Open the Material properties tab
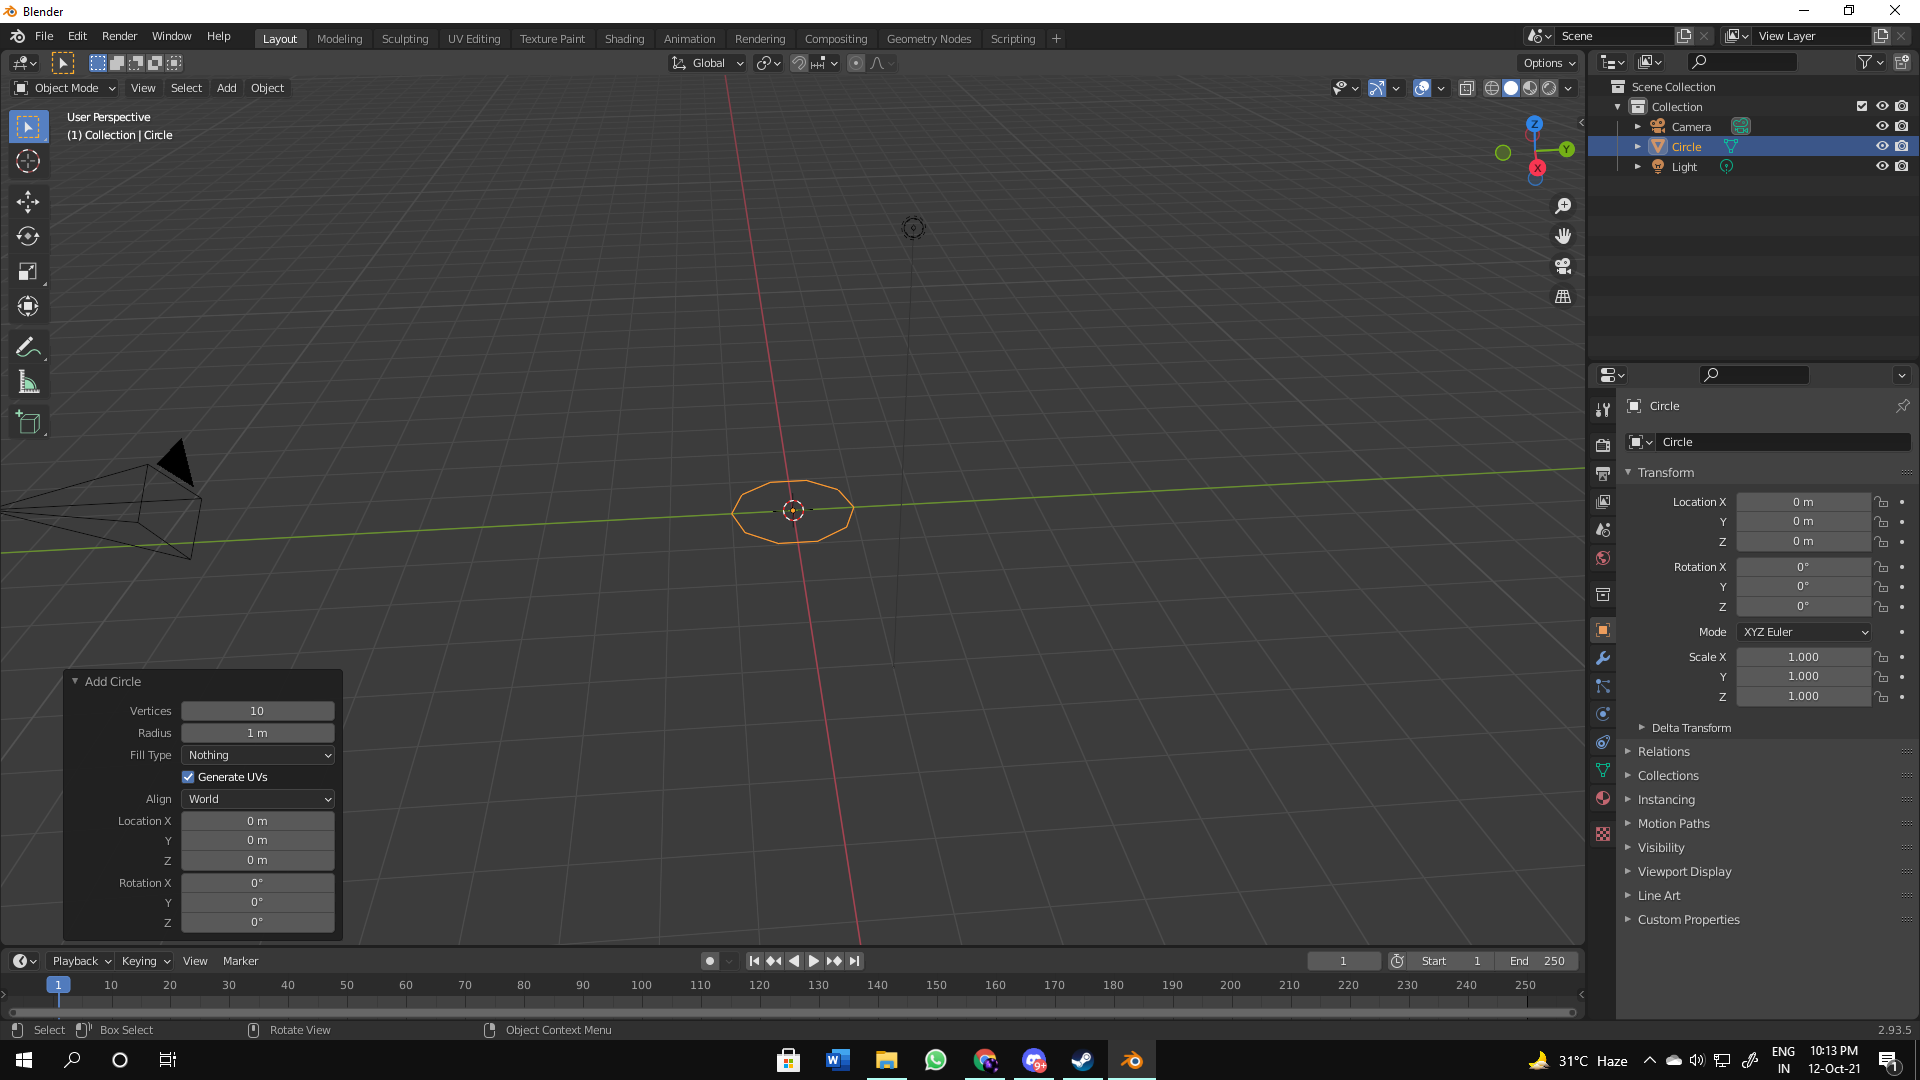1920x1080 pixels. [x=1603, y=798]
